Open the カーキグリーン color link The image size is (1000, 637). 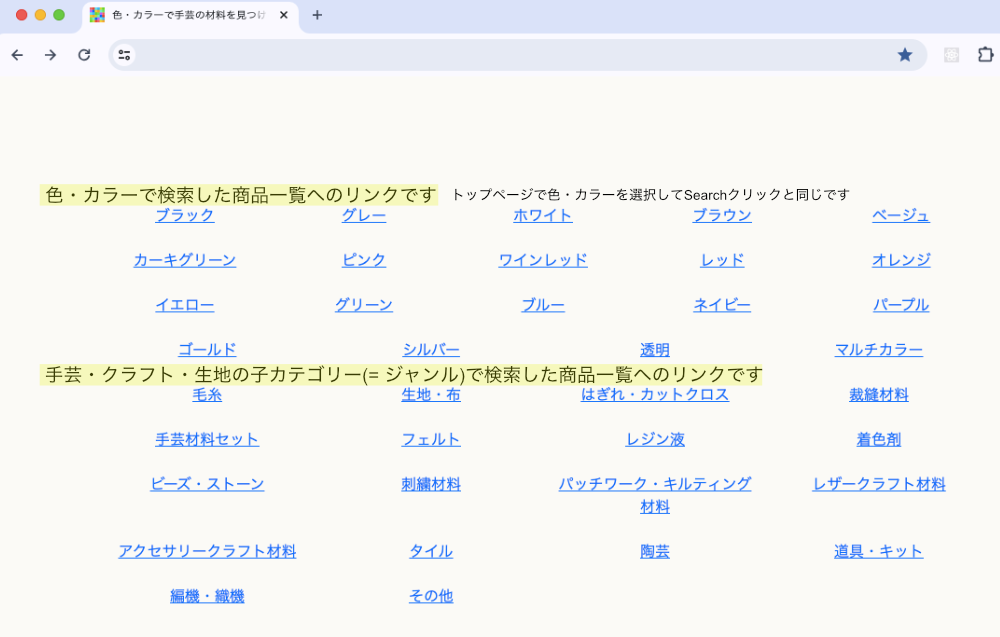(x=185, y=260)
